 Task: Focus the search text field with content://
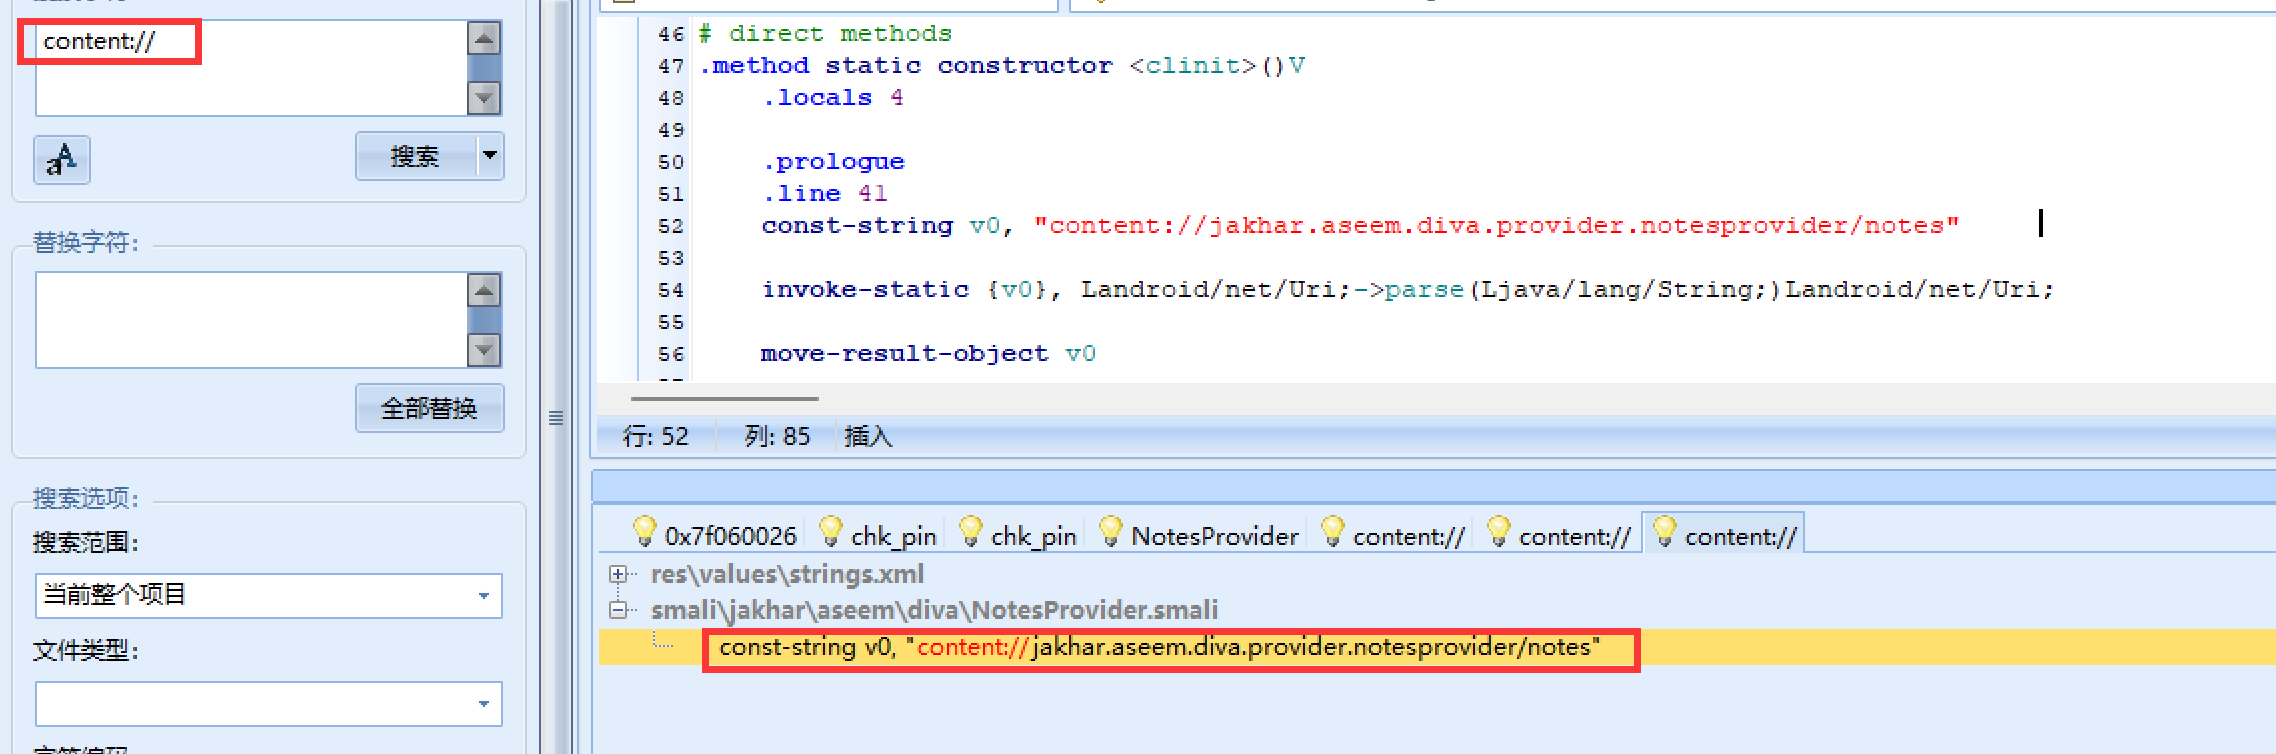(x=252, y=68)
